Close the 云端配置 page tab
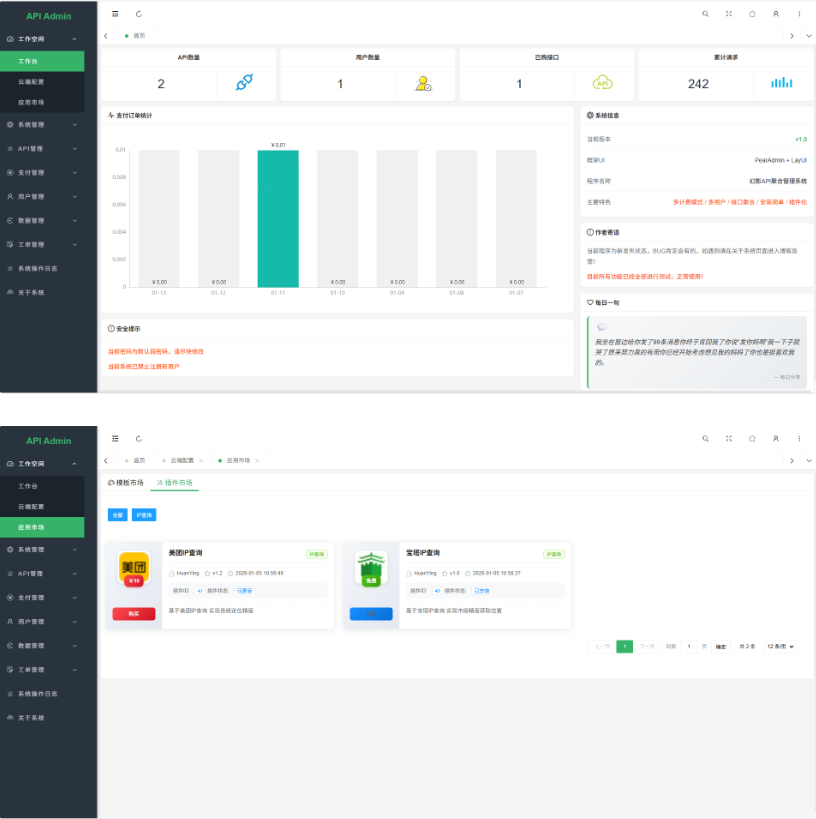 (x=201, y=460)
